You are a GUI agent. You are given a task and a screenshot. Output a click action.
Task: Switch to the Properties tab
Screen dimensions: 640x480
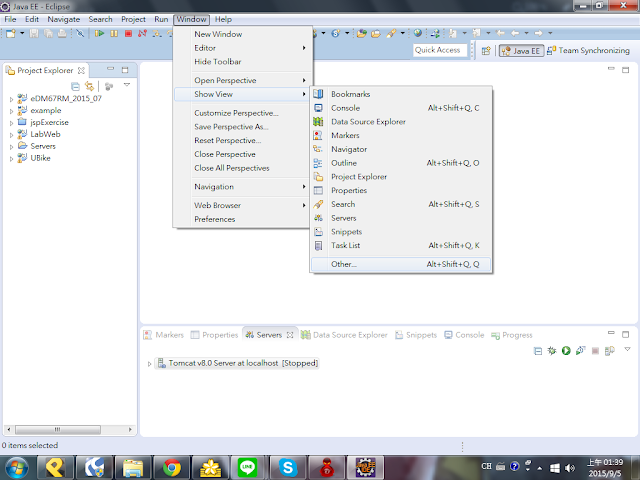pos(214,335)
